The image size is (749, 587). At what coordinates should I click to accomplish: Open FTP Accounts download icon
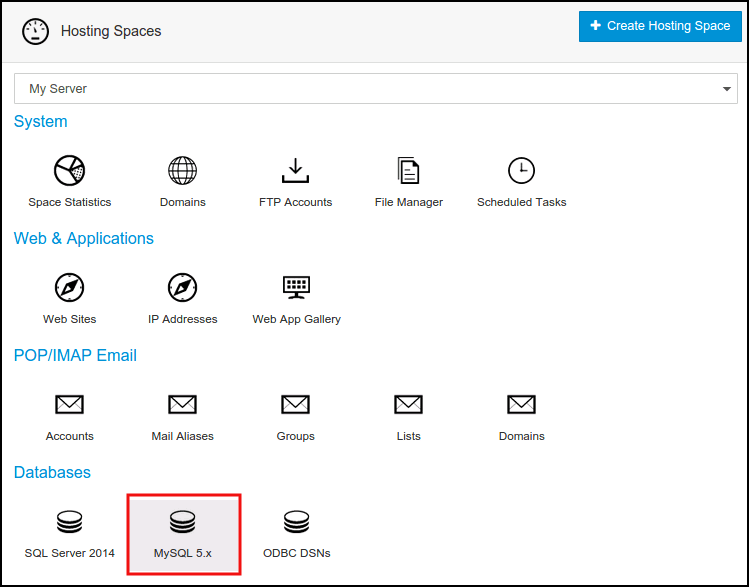(x=295, y=171)
